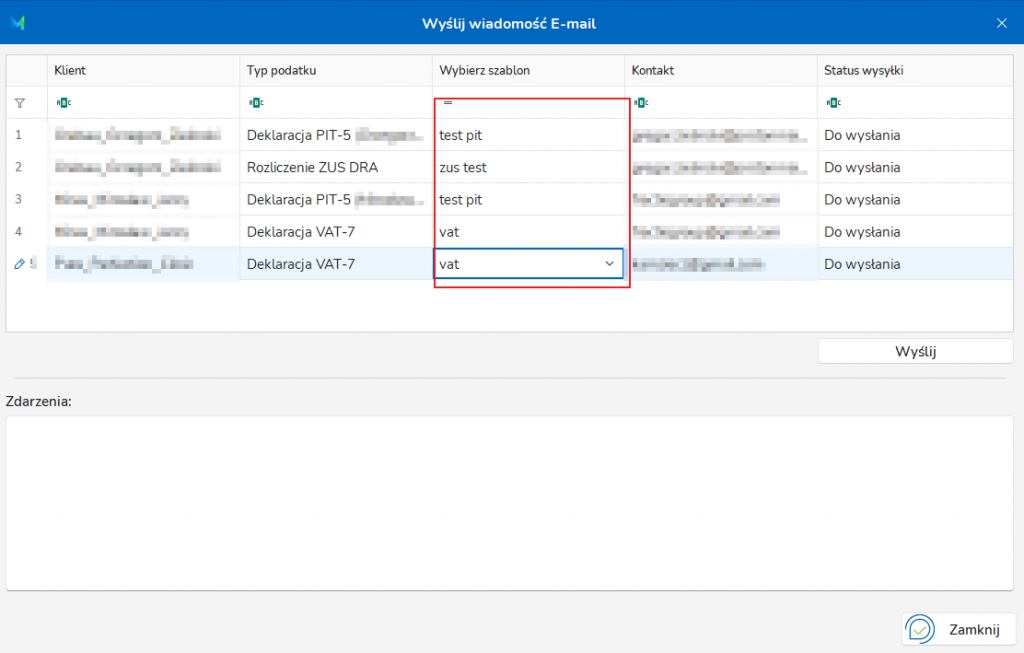The height and width of the screenshot is (653, 1024).
Task: Sort by Wybierz szablon column header
Action: 528,71
